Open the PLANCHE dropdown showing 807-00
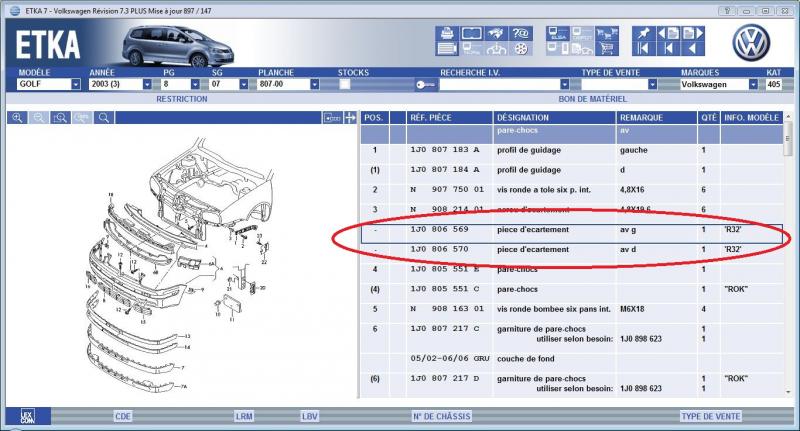 point(315,84)
